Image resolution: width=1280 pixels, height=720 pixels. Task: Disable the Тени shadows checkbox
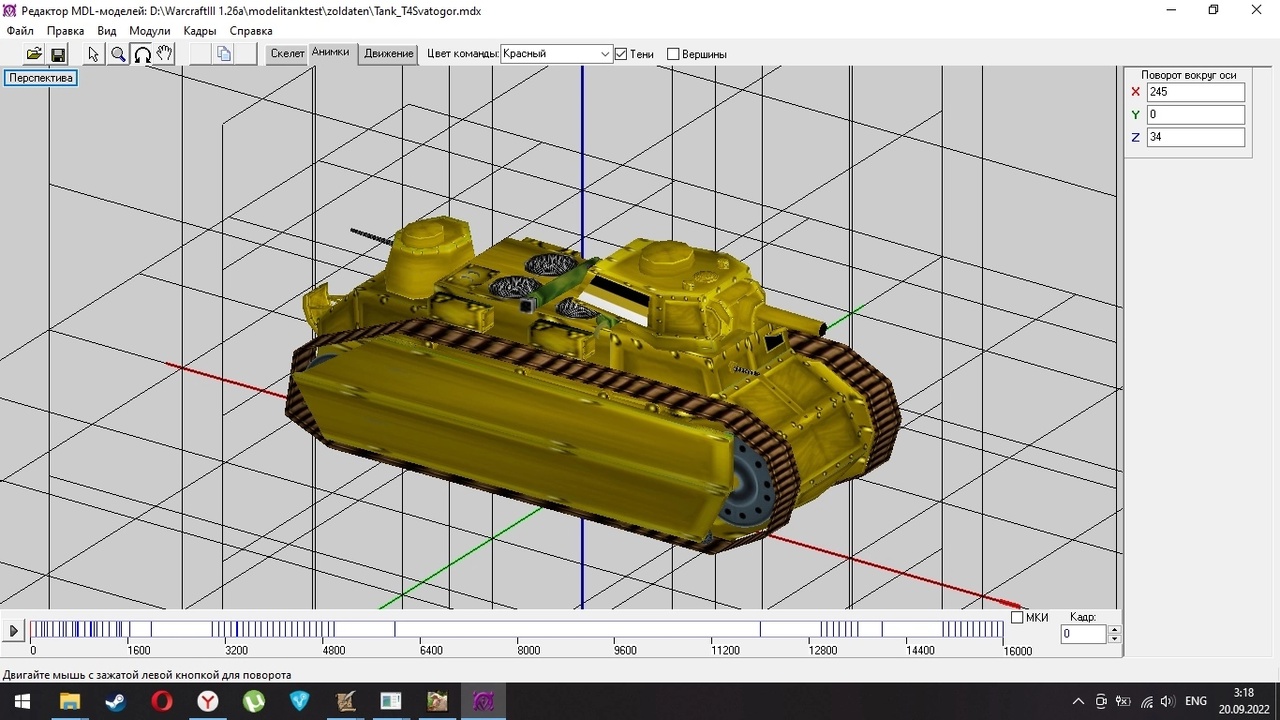coord(621,54)
